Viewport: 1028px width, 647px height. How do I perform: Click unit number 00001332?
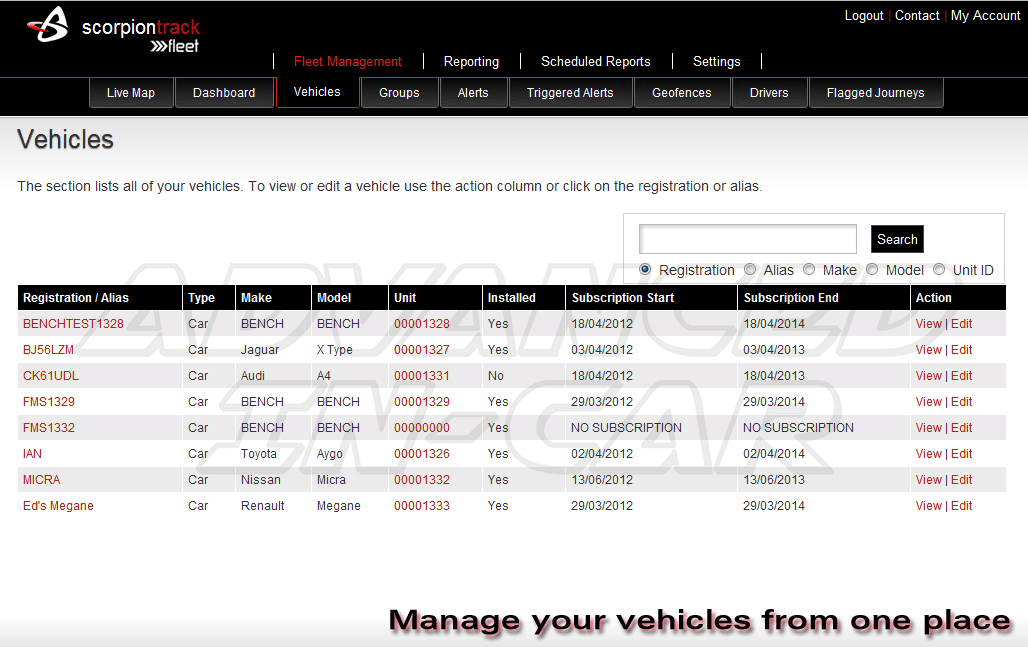(422, 480)
